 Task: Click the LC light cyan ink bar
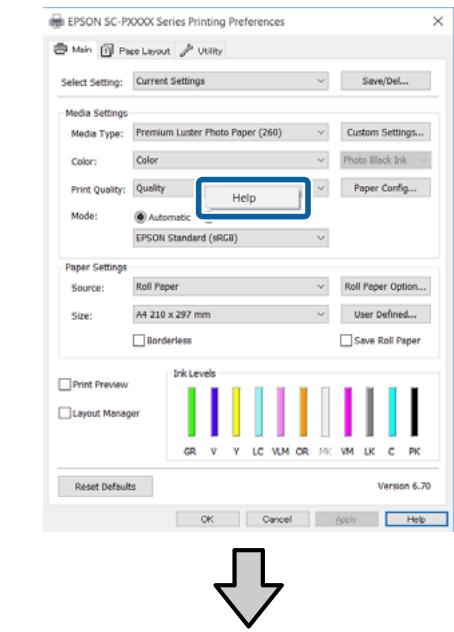pyautogui.click(x=258, y=412)
